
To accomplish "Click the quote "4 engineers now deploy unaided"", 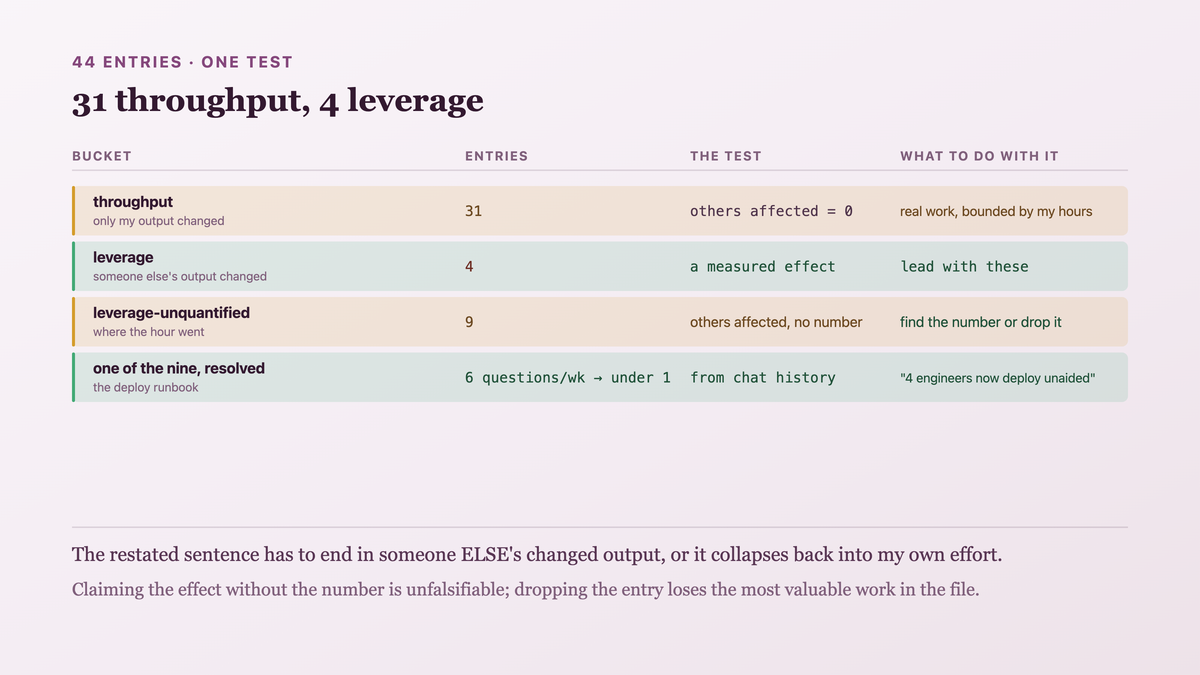I will pyautogui.click(x=998, y=378).
